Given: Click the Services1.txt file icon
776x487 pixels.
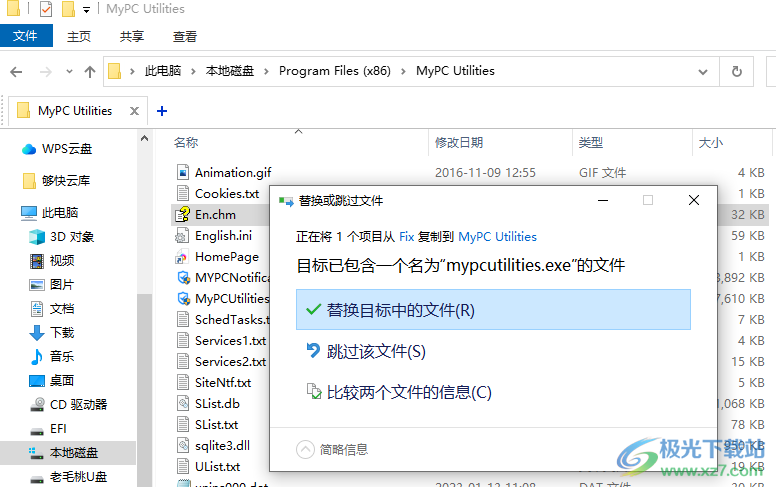Looking at the screenshot, I should 183,341.
